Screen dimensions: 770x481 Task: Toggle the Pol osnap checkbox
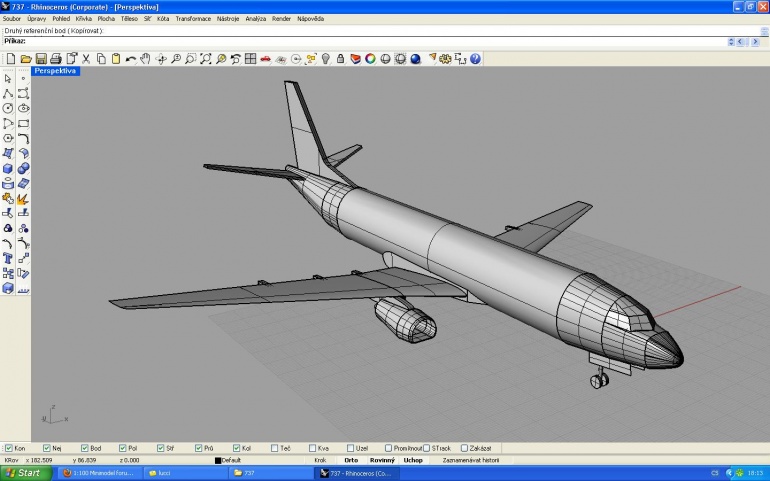(123, 448)
